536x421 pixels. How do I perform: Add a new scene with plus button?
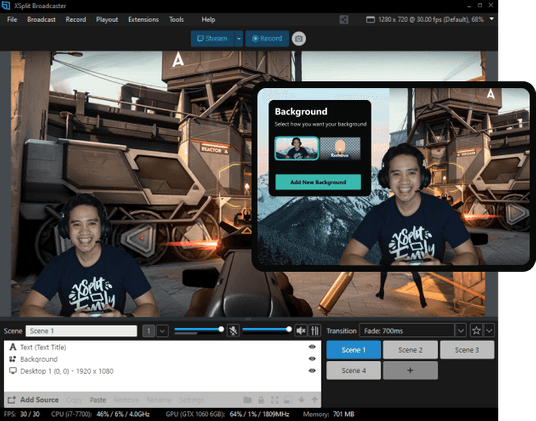pyautogui.click(x=410, y=370)
